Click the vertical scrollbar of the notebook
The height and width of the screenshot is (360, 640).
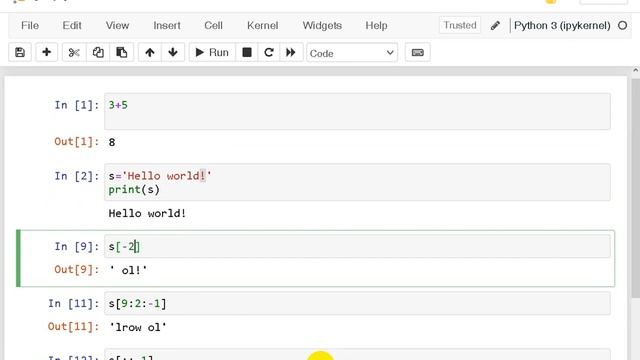pyautogui.click(x=636, y=188)
